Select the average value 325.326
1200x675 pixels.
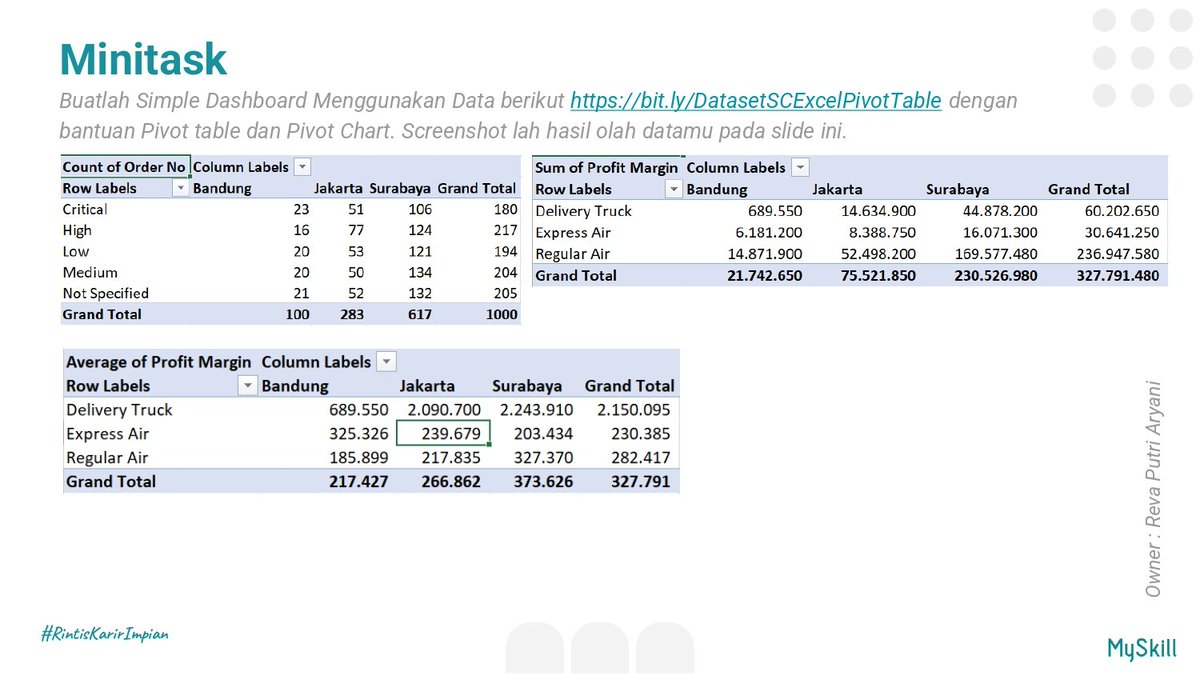click(359, 434)
